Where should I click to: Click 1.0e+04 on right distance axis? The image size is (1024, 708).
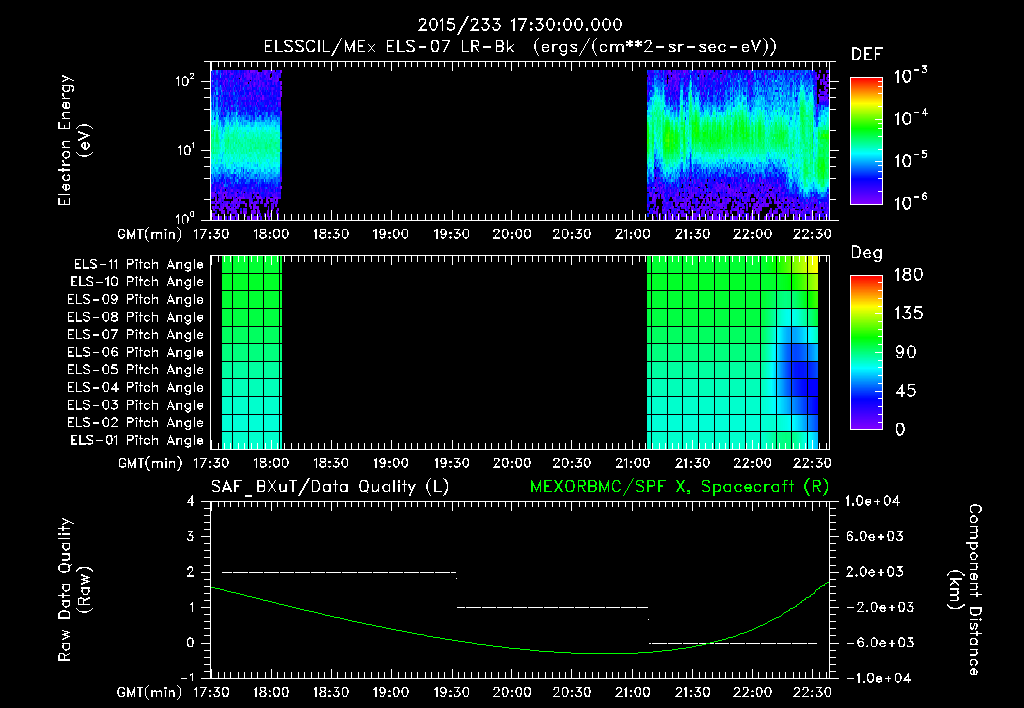872,502
